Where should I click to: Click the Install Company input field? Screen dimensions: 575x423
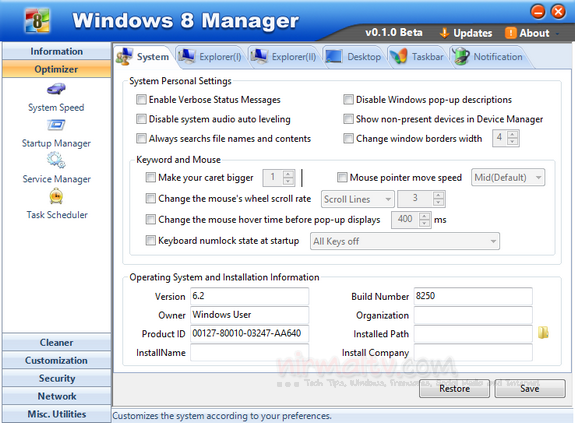(473, 352)
